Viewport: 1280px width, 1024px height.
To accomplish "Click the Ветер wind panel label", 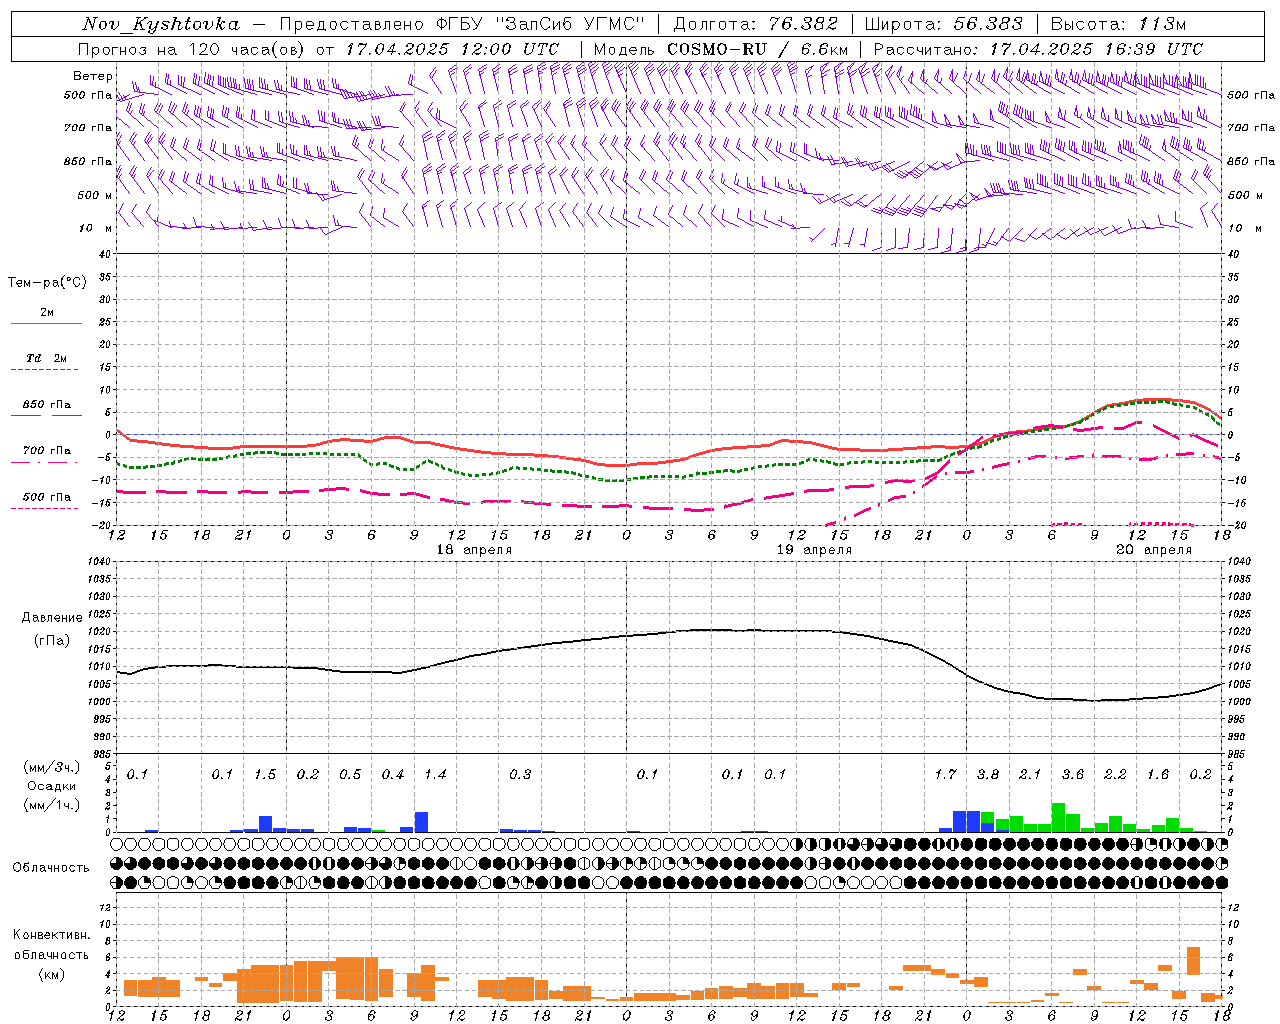I will pyautogui.click(x=92, y=76).
